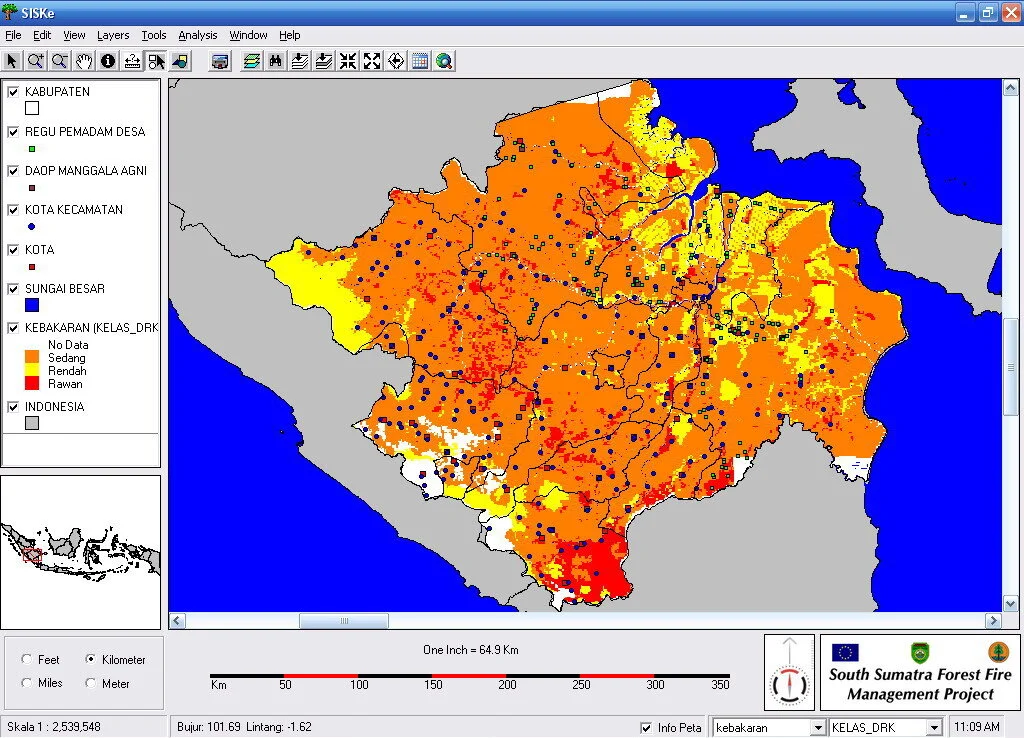The height and width of the screenshot is (738, 1024).
Task: Select the pan hand tool
Action: [84, 61]
